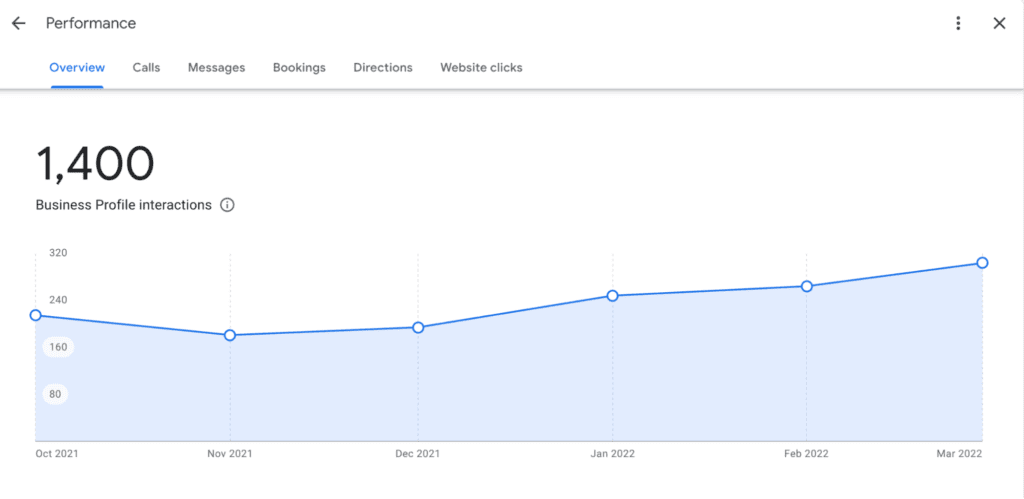Show info about Business Profile interactions
This screenshot has width=1024, height=499.
click(227, 205)
